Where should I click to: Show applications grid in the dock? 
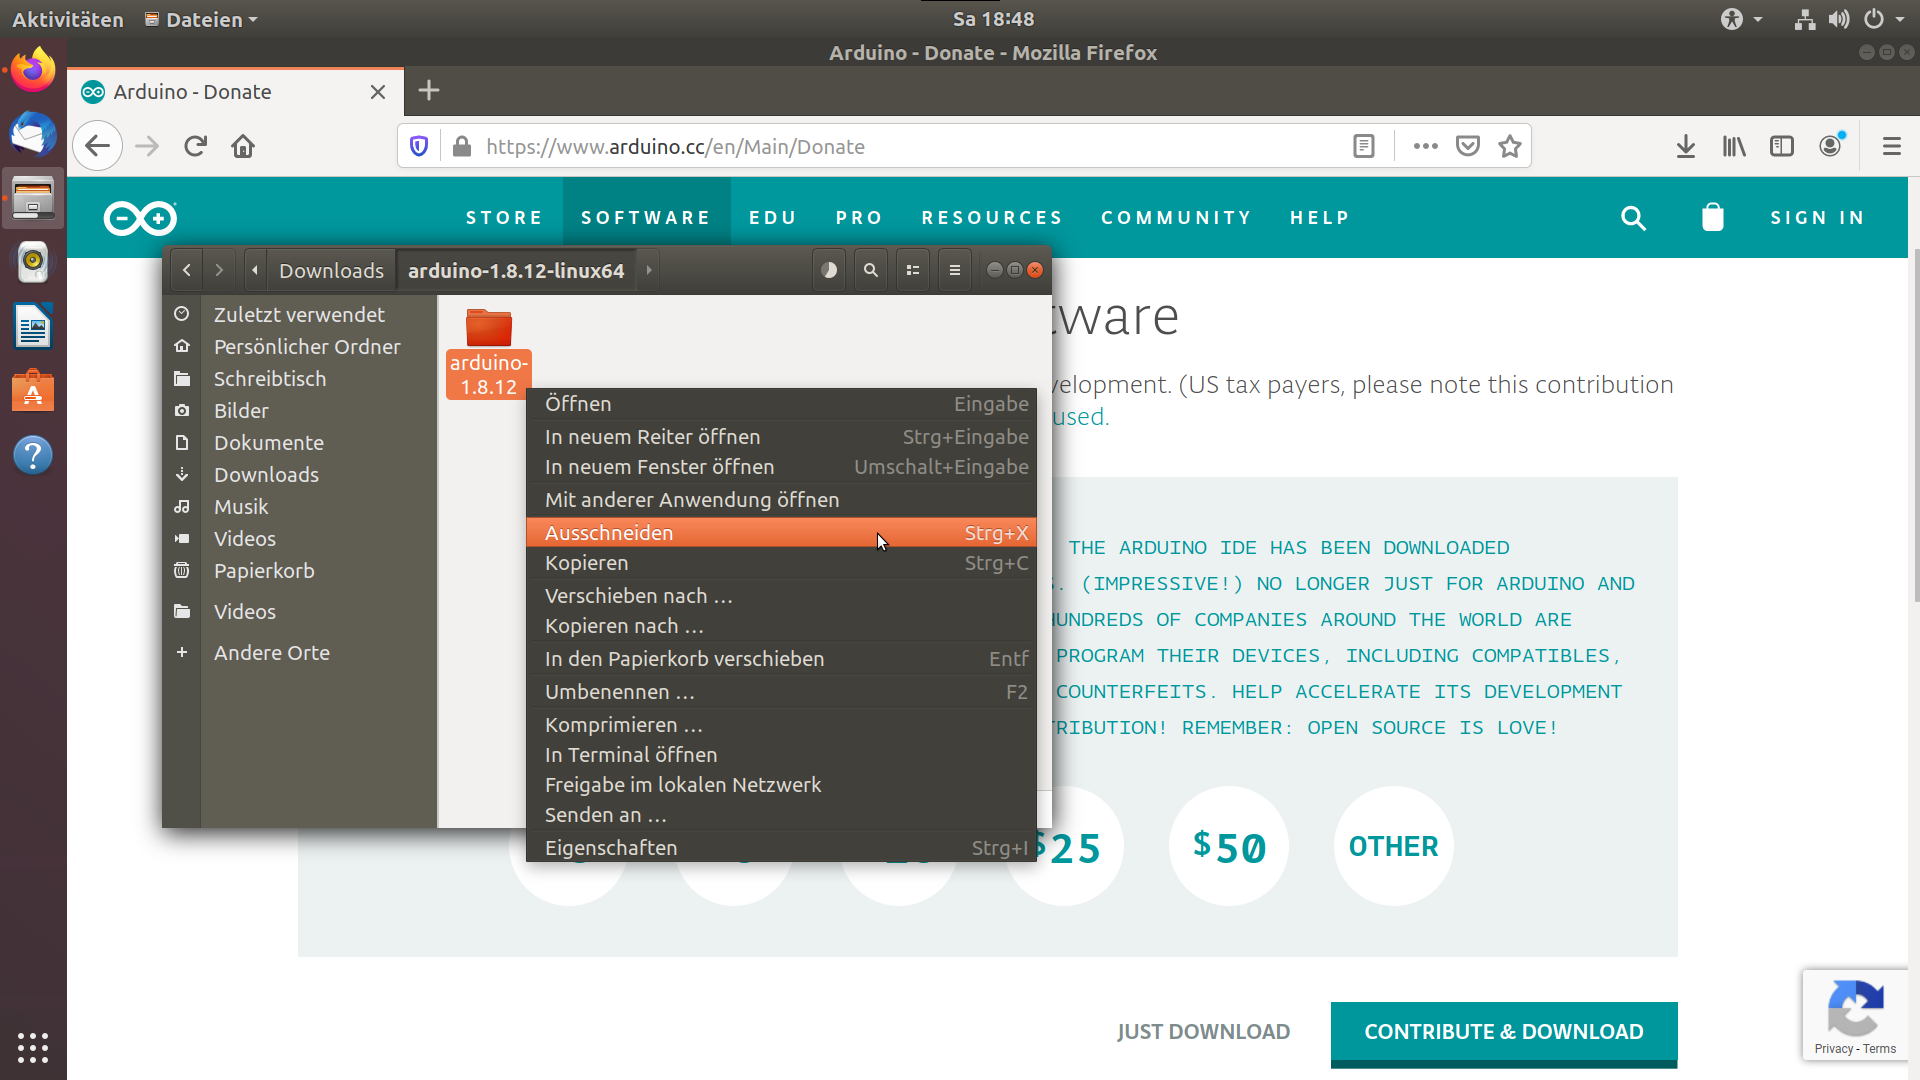pos(33,1047)
